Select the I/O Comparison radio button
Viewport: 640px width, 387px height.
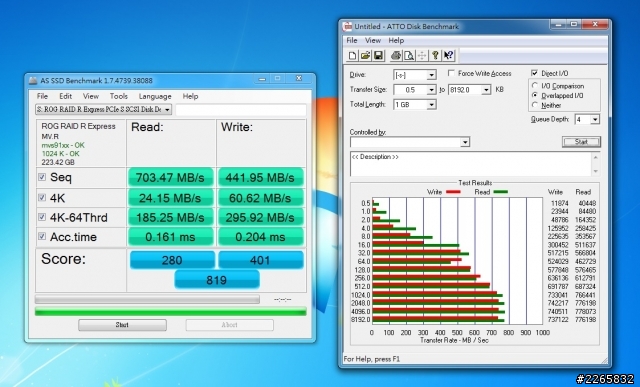[535, 86]
